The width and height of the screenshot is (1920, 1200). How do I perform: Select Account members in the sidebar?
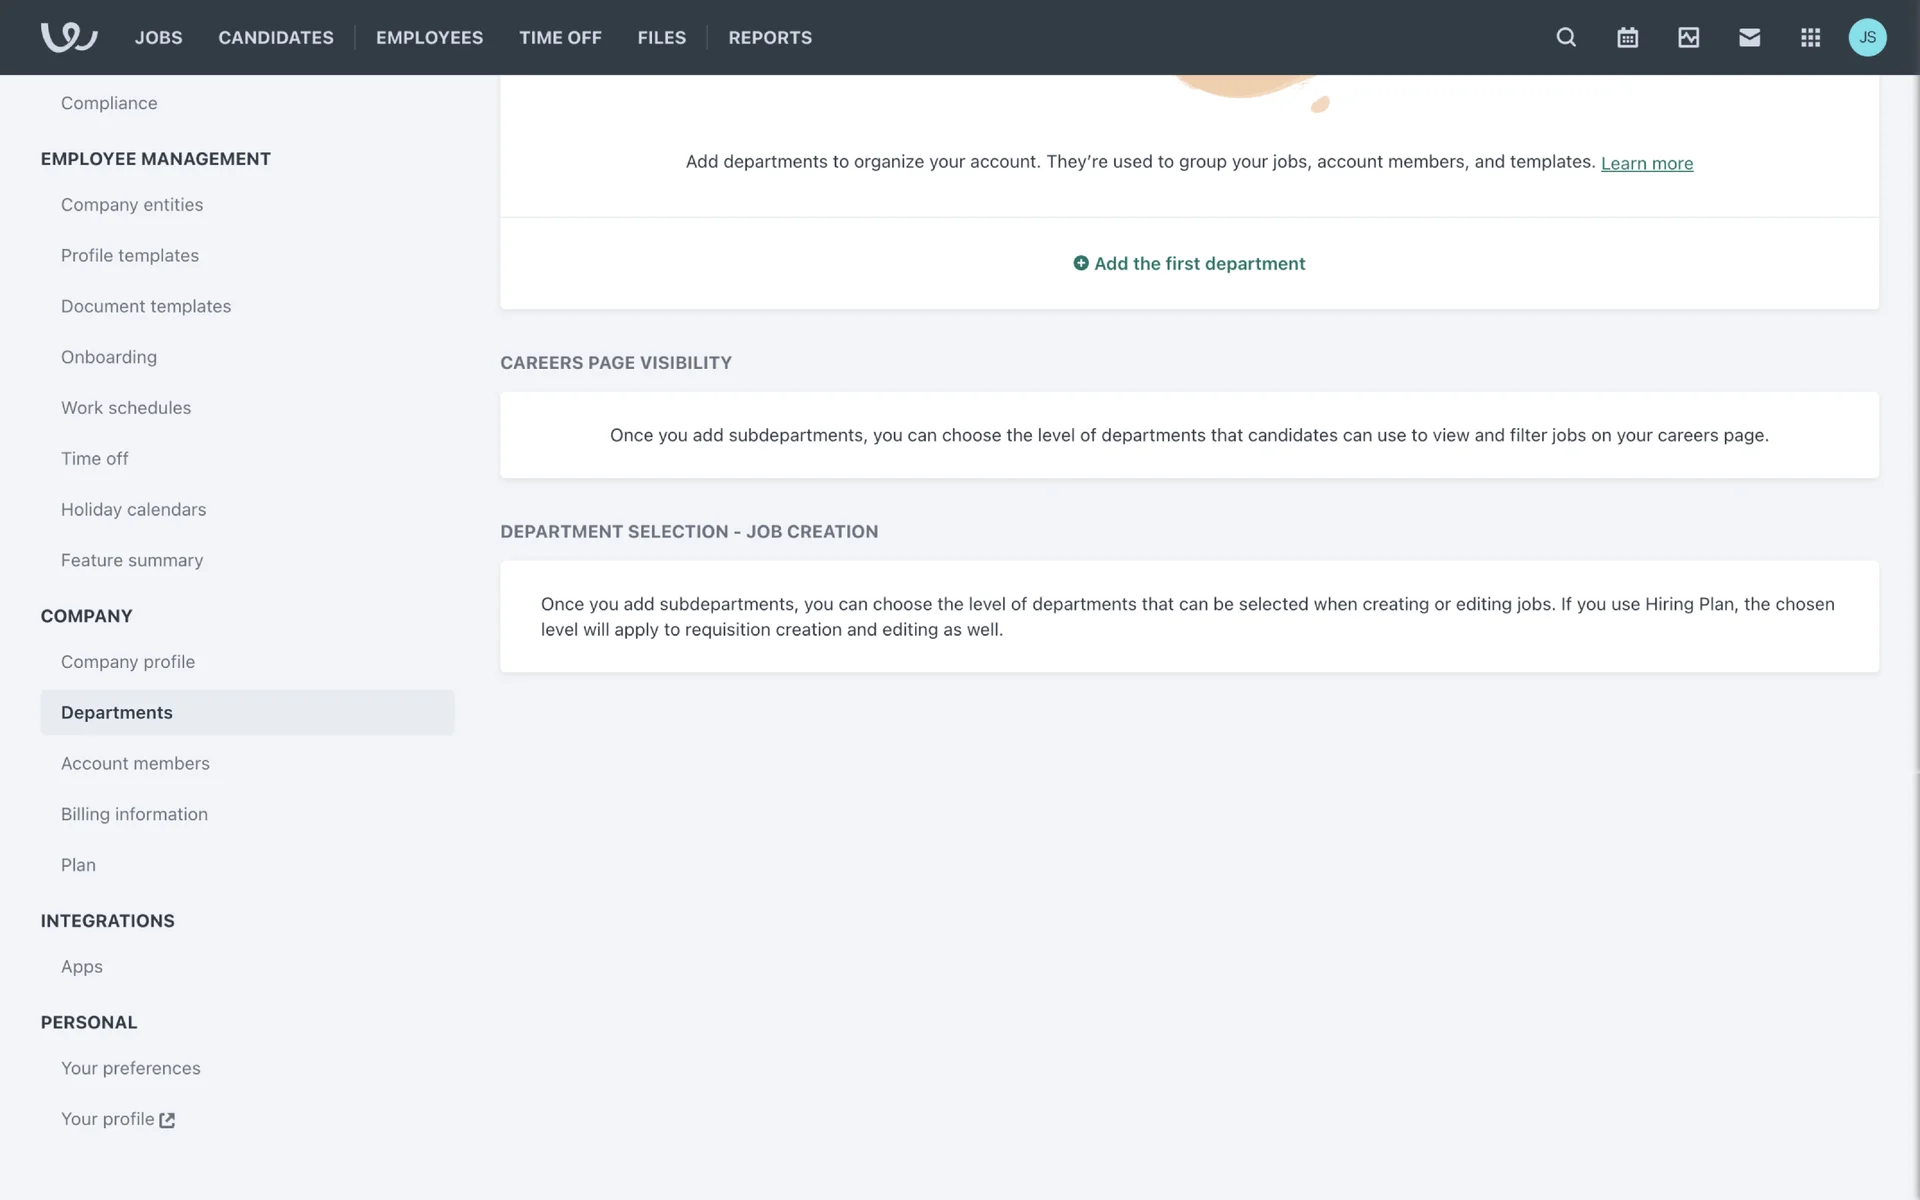(135, 763)
